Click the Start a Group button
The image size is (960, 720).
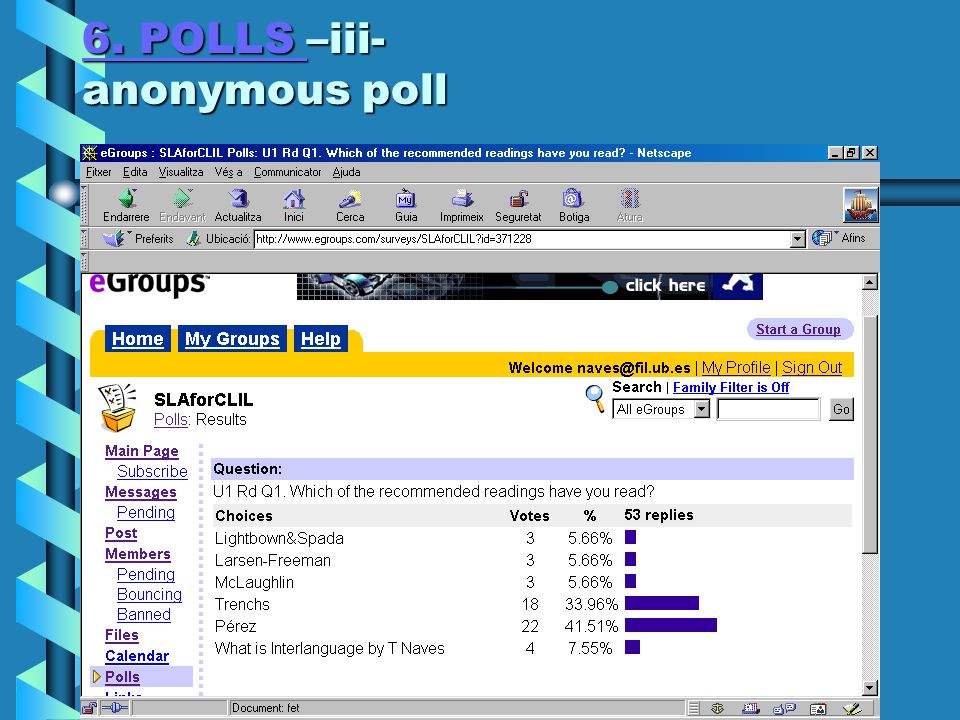(799, 329)
